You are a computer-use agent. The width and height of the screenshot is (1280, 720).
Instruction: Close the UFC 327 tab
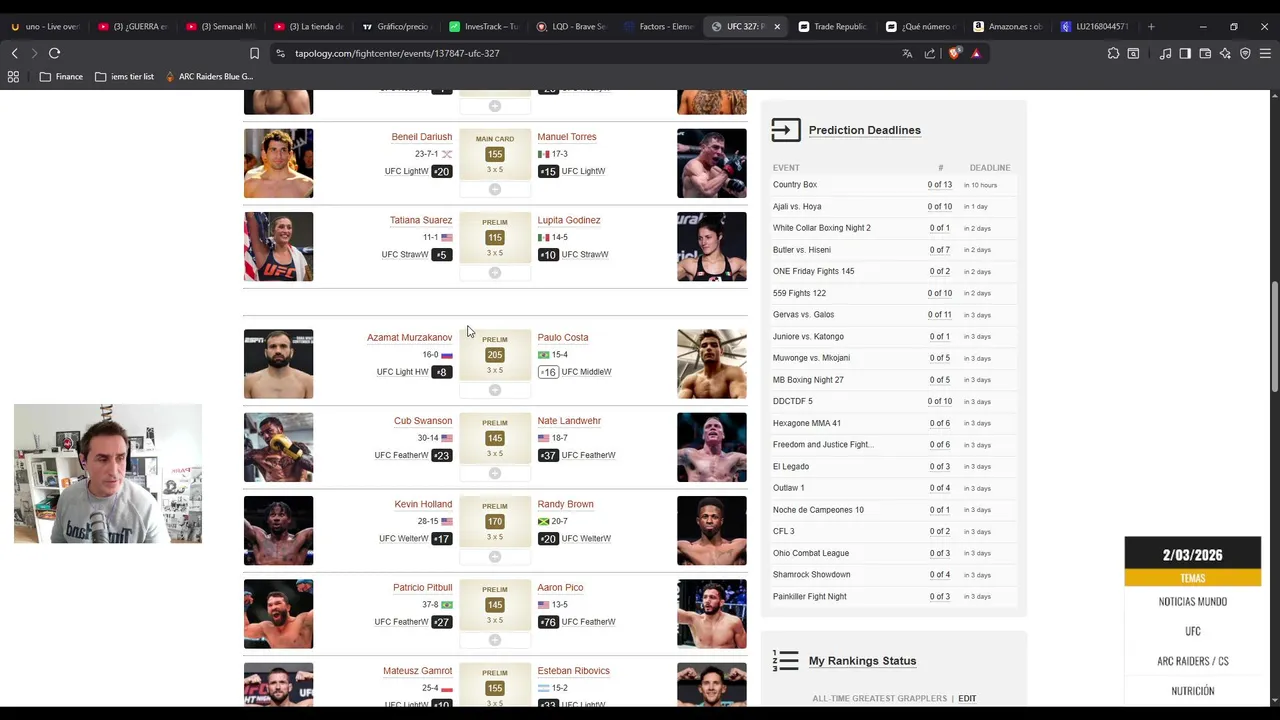pos(777,26)
